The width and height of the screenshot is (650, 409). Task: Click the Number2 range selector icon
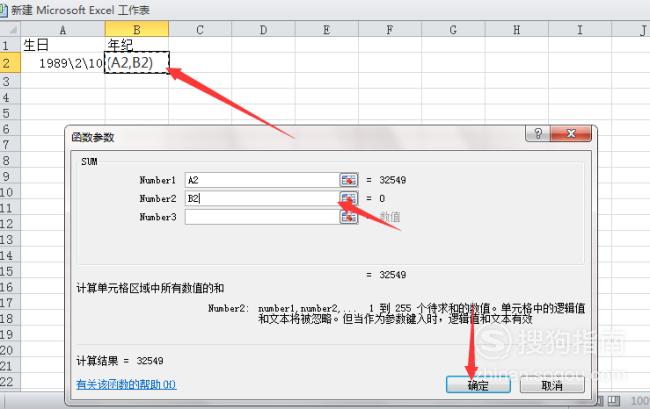coord(348,198)
